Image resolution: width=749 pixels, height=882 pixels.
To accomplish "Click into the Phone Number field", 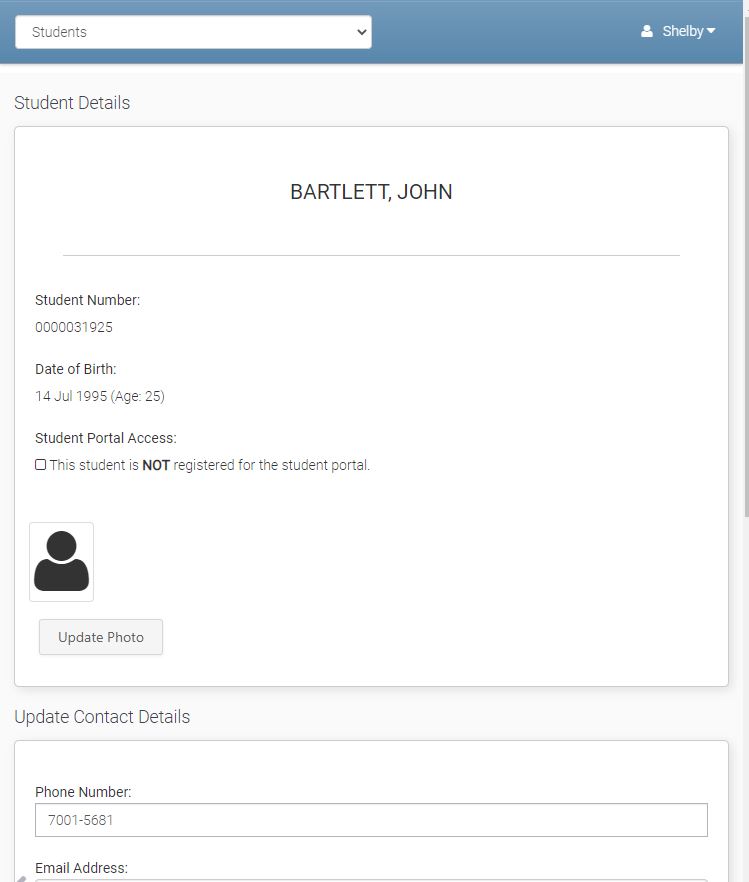I will [x=371, y=820].
